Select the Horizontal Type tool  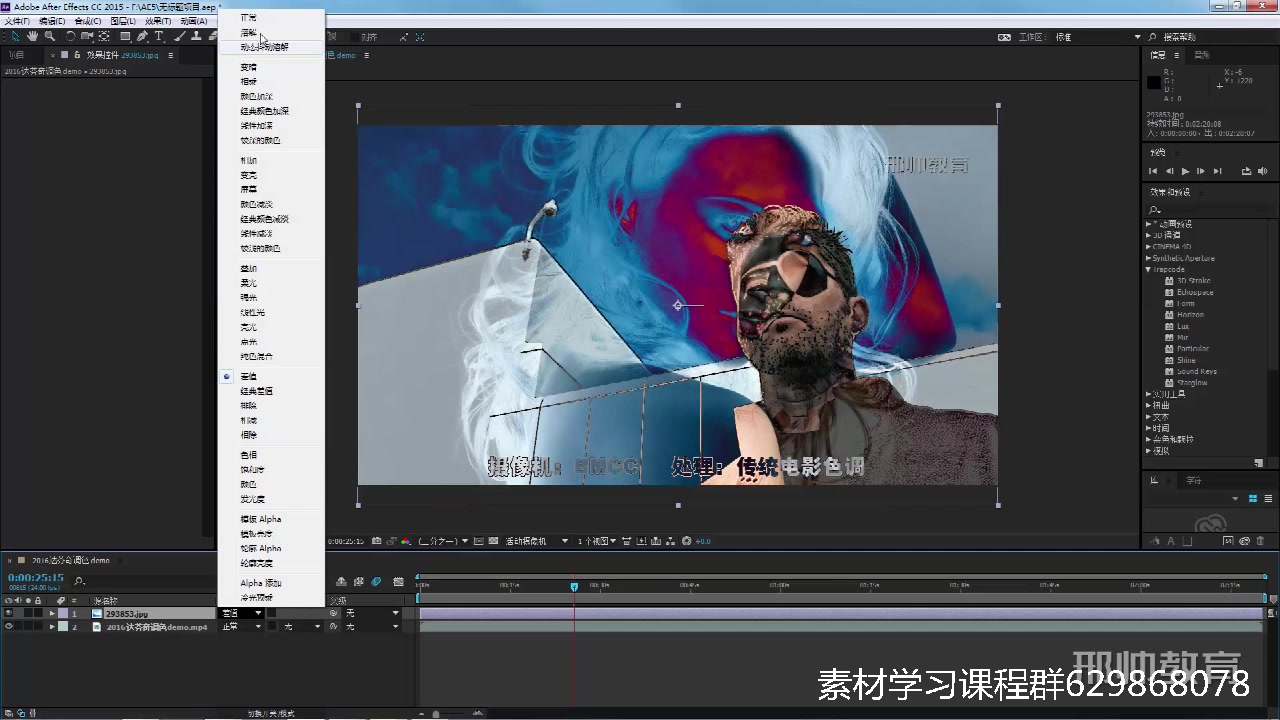coord(158,36)
